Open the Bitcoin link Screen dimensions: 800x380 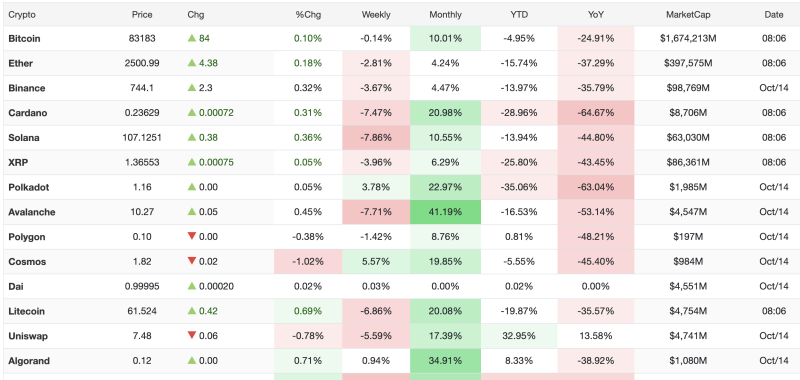click(24, 38)
